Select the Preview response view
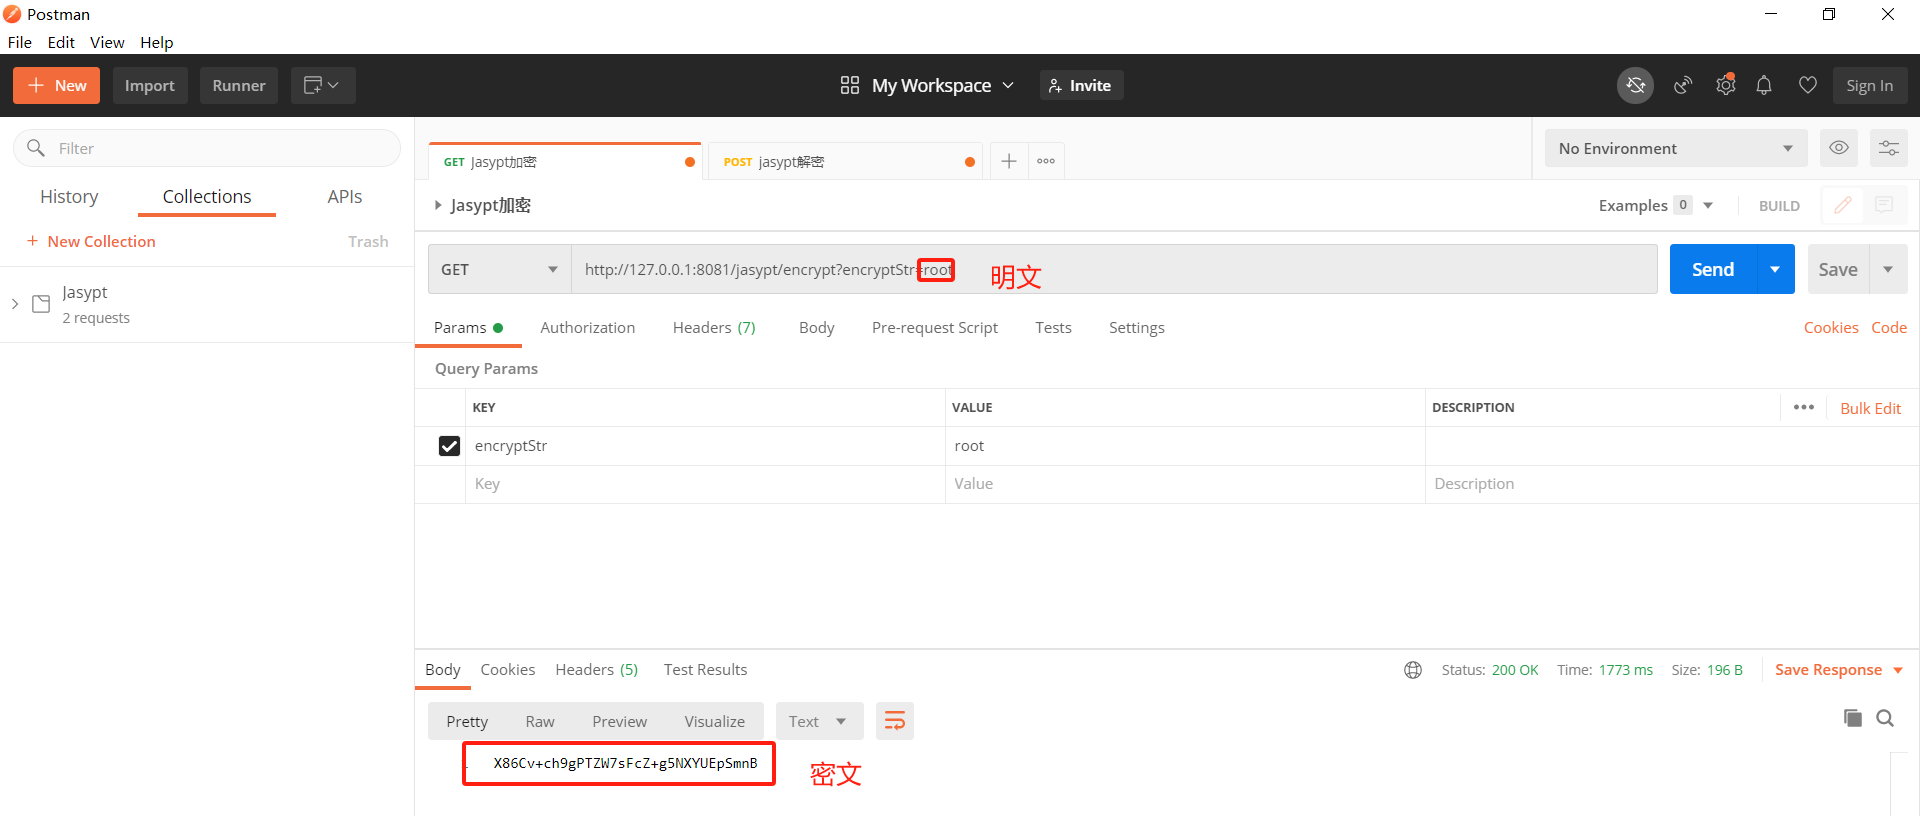The image size is (1920, 816). click(x=619, y=721)
